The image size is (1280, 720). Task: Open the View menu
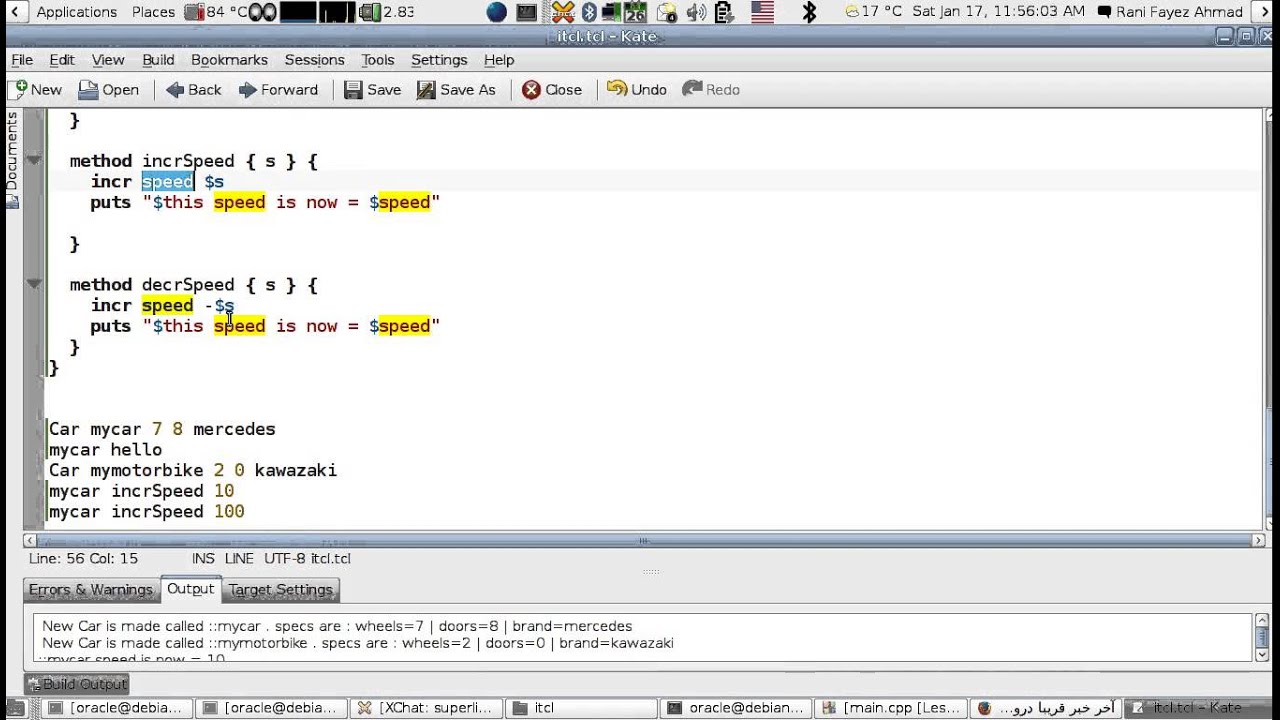pyautogui.click(x=108, y=60)
